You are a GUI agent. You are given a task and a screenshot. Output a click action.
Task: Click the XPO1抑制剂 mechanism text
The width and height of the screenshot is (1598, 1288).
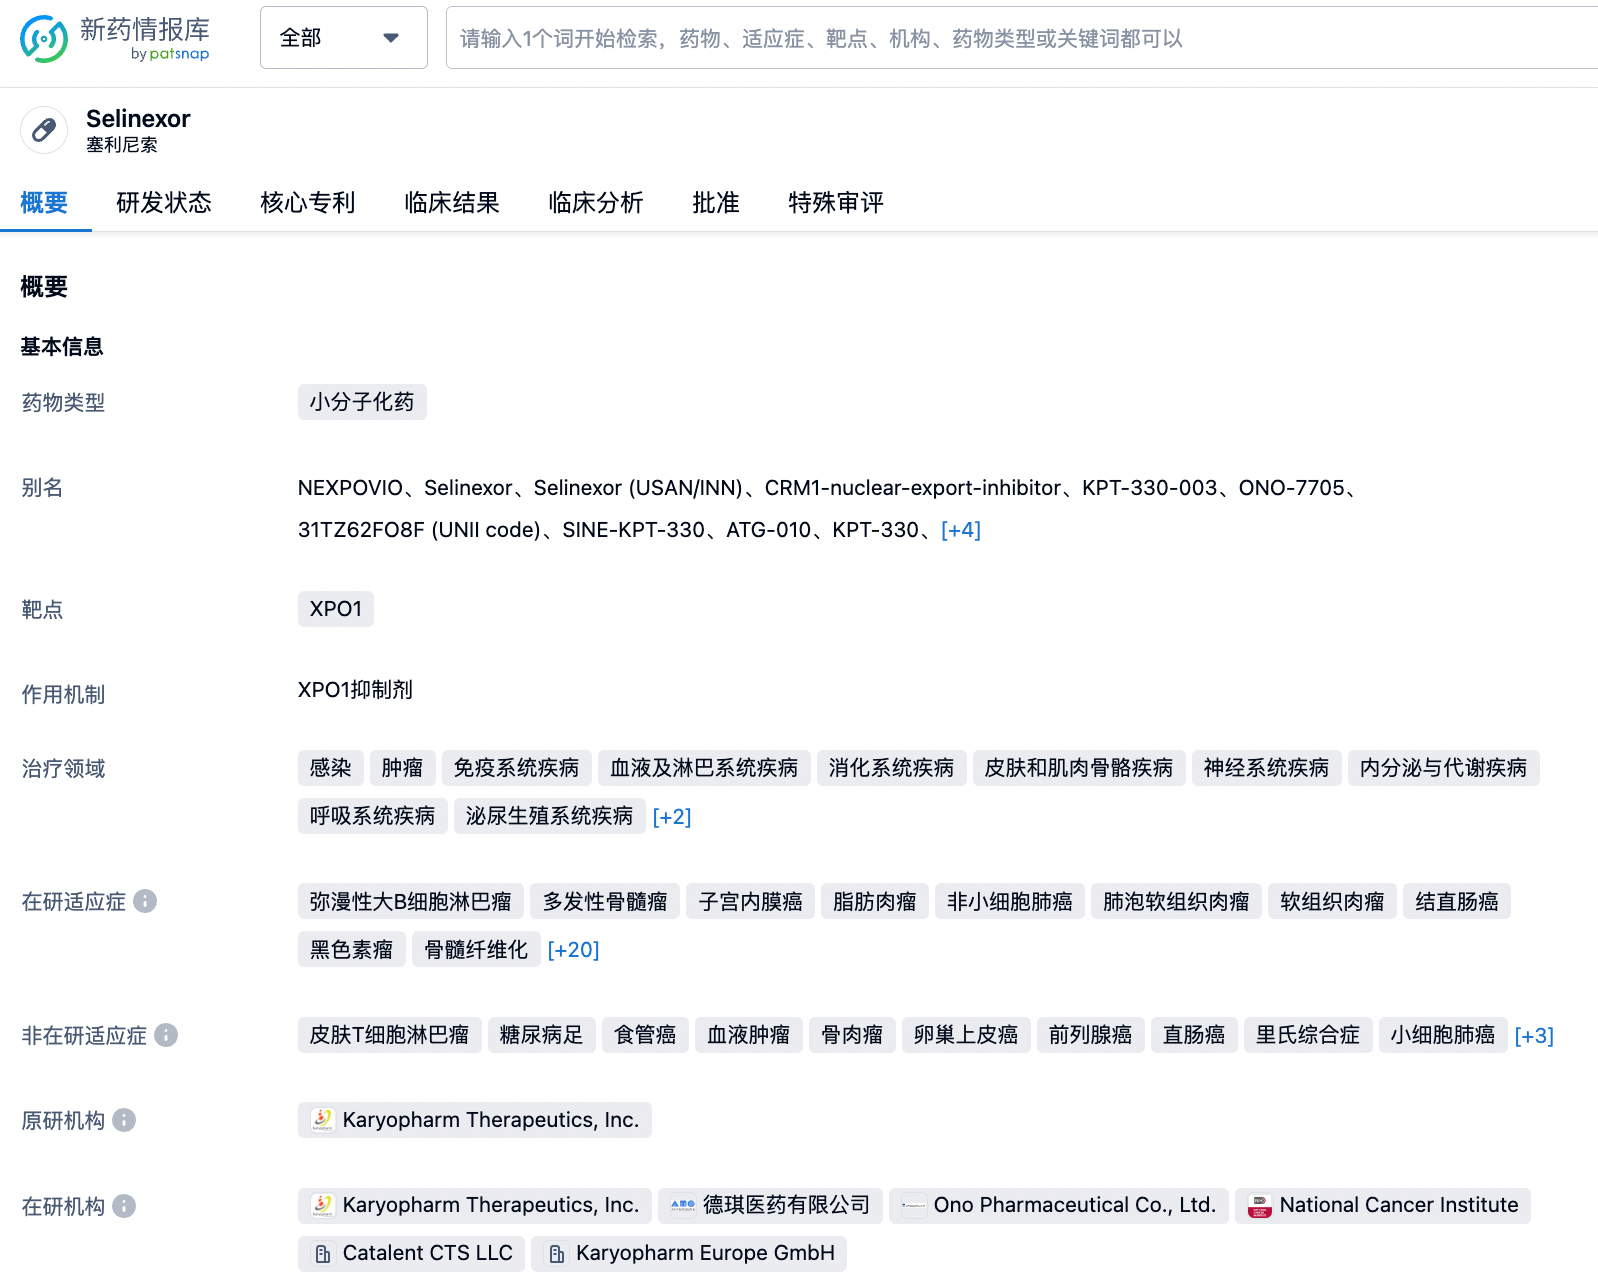pos(355,690)
